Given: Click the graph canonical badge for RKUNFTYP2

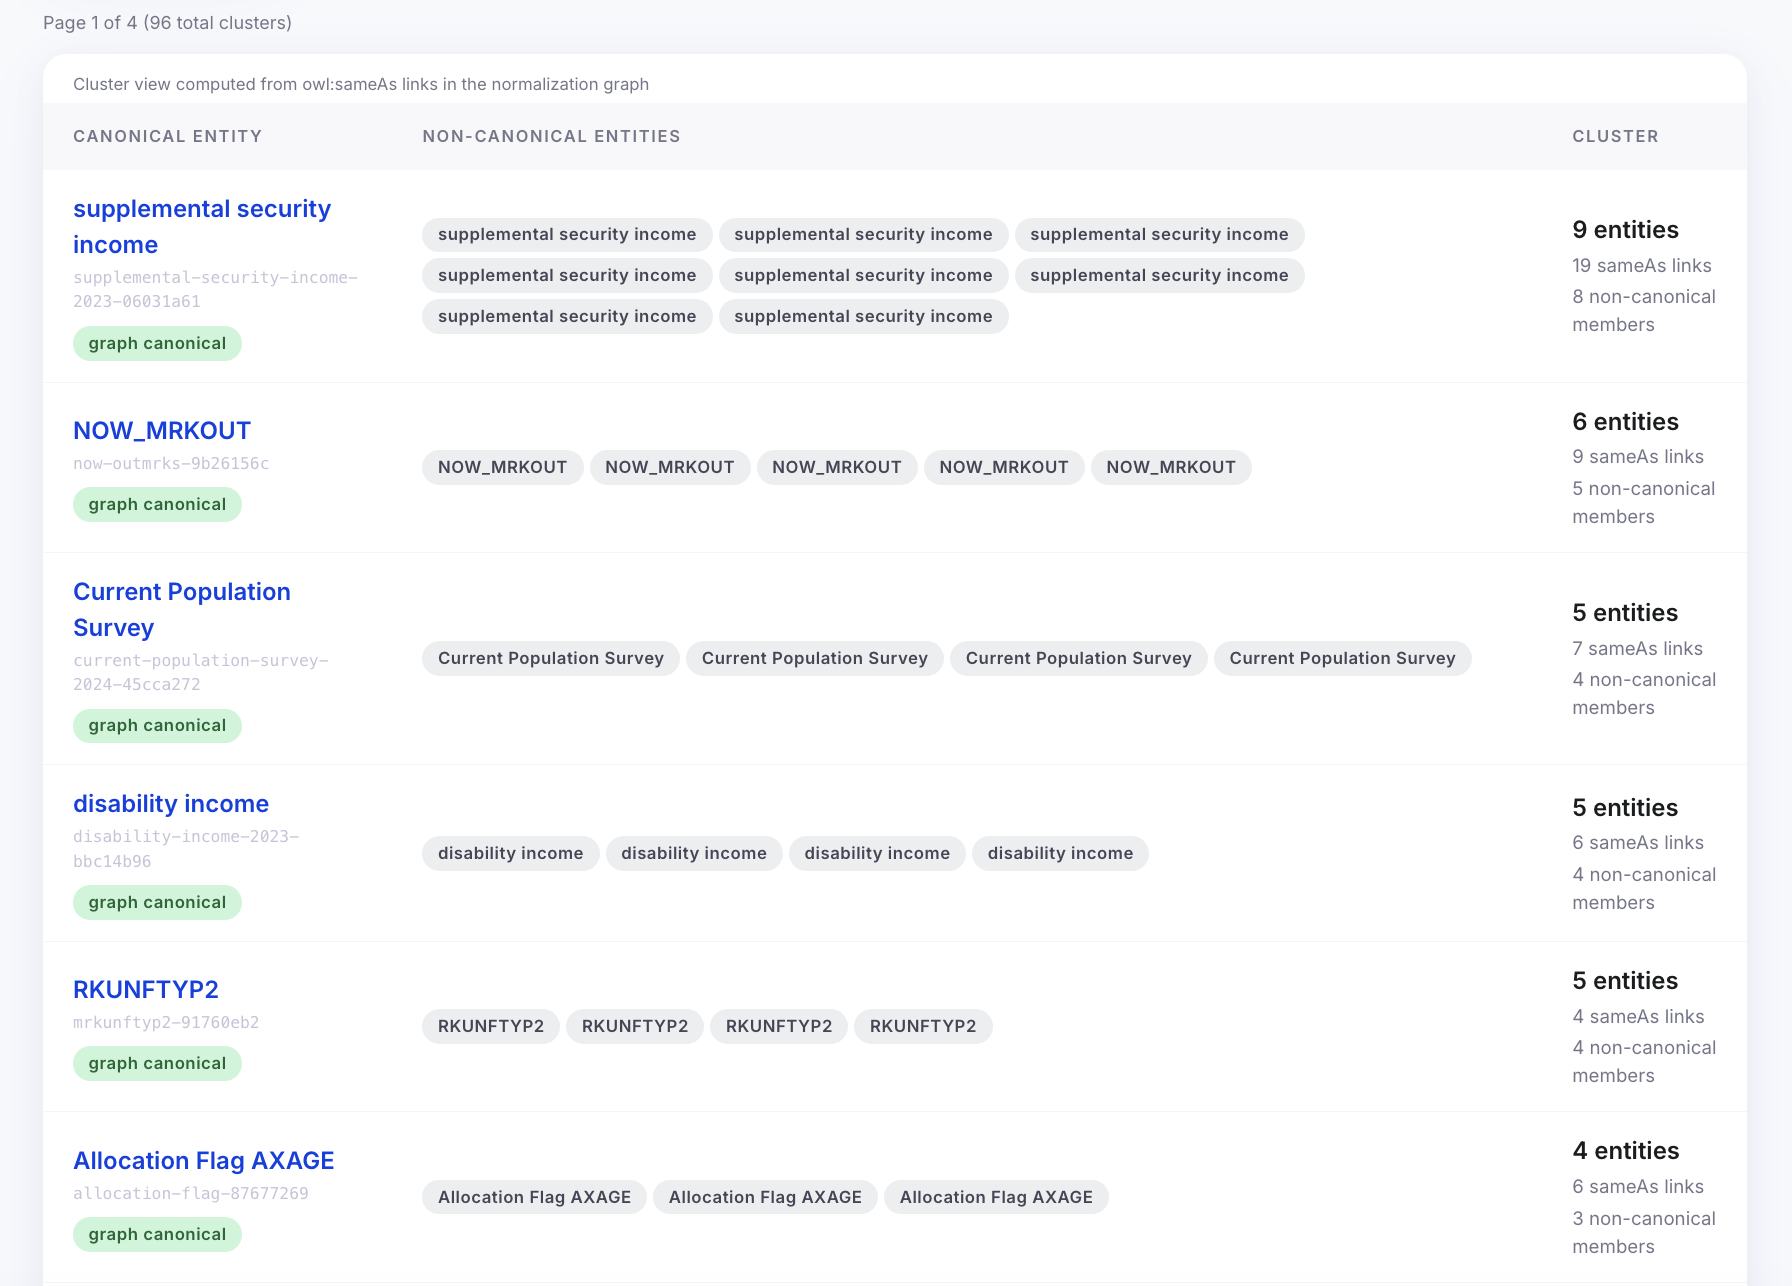Looking at the screenshot, I should tap(156, 1063).
